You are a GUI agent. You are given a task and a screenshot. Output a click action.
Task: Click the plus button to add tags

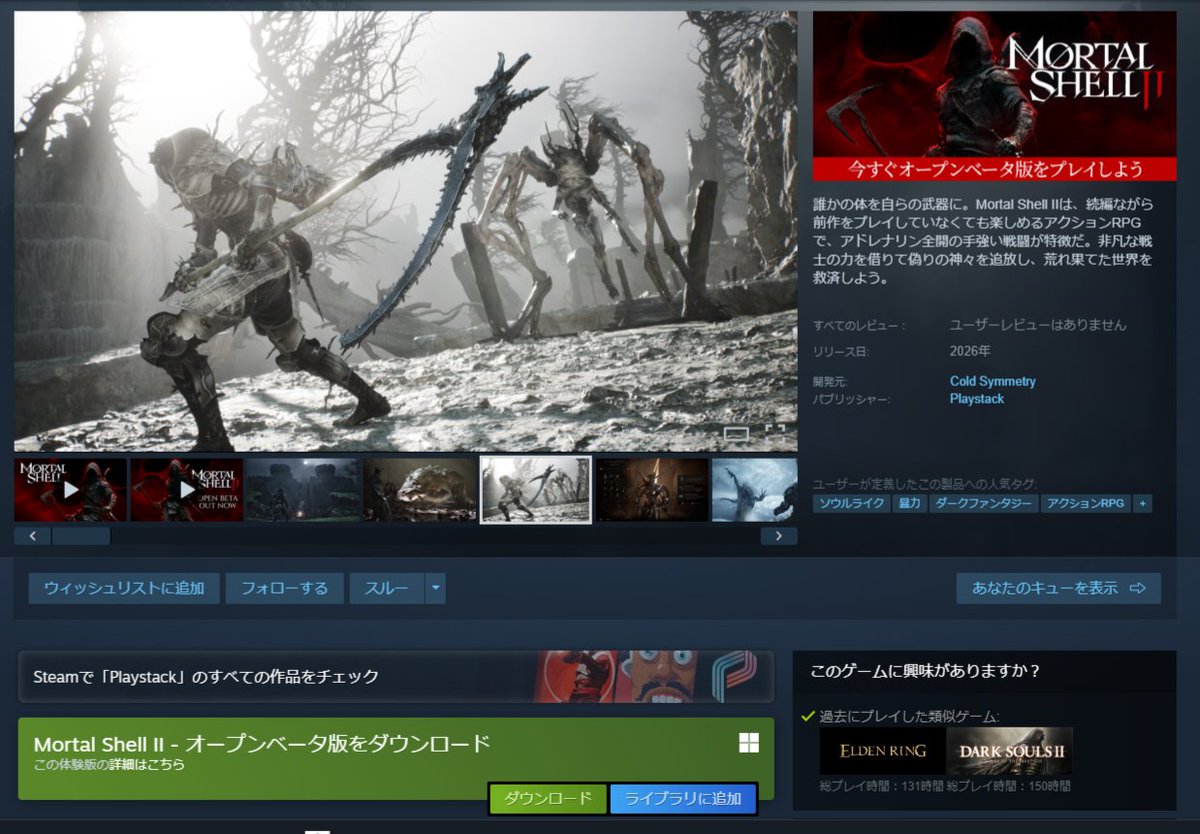(1142, 504)
